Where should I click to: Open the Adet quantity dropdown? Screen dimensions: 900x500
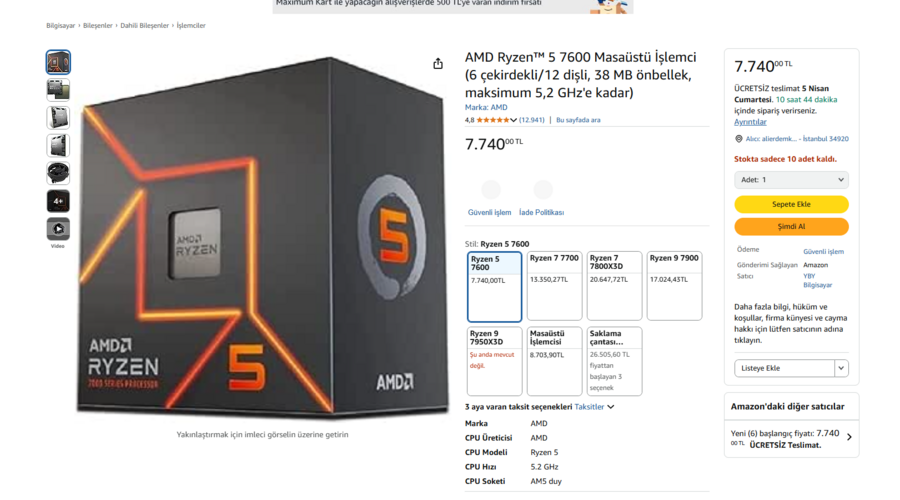click(792, 180)
